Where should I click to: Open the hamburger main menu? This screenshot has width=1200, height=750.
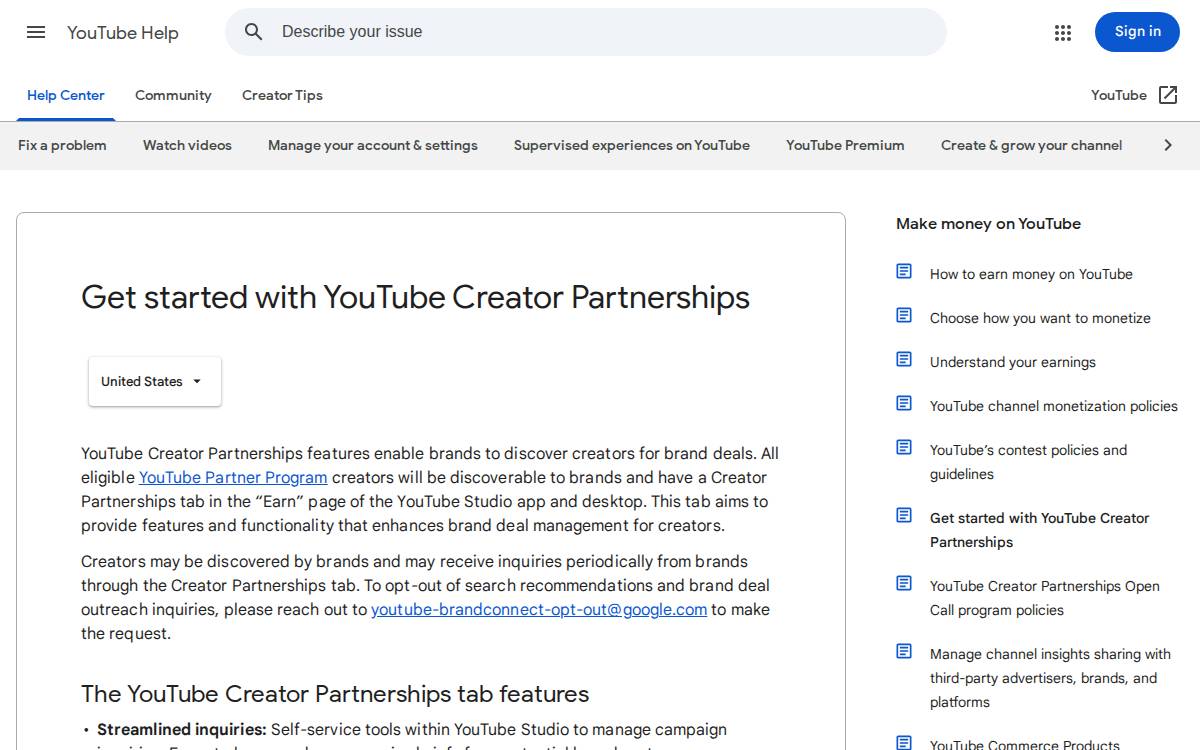[x=36, y=32]
